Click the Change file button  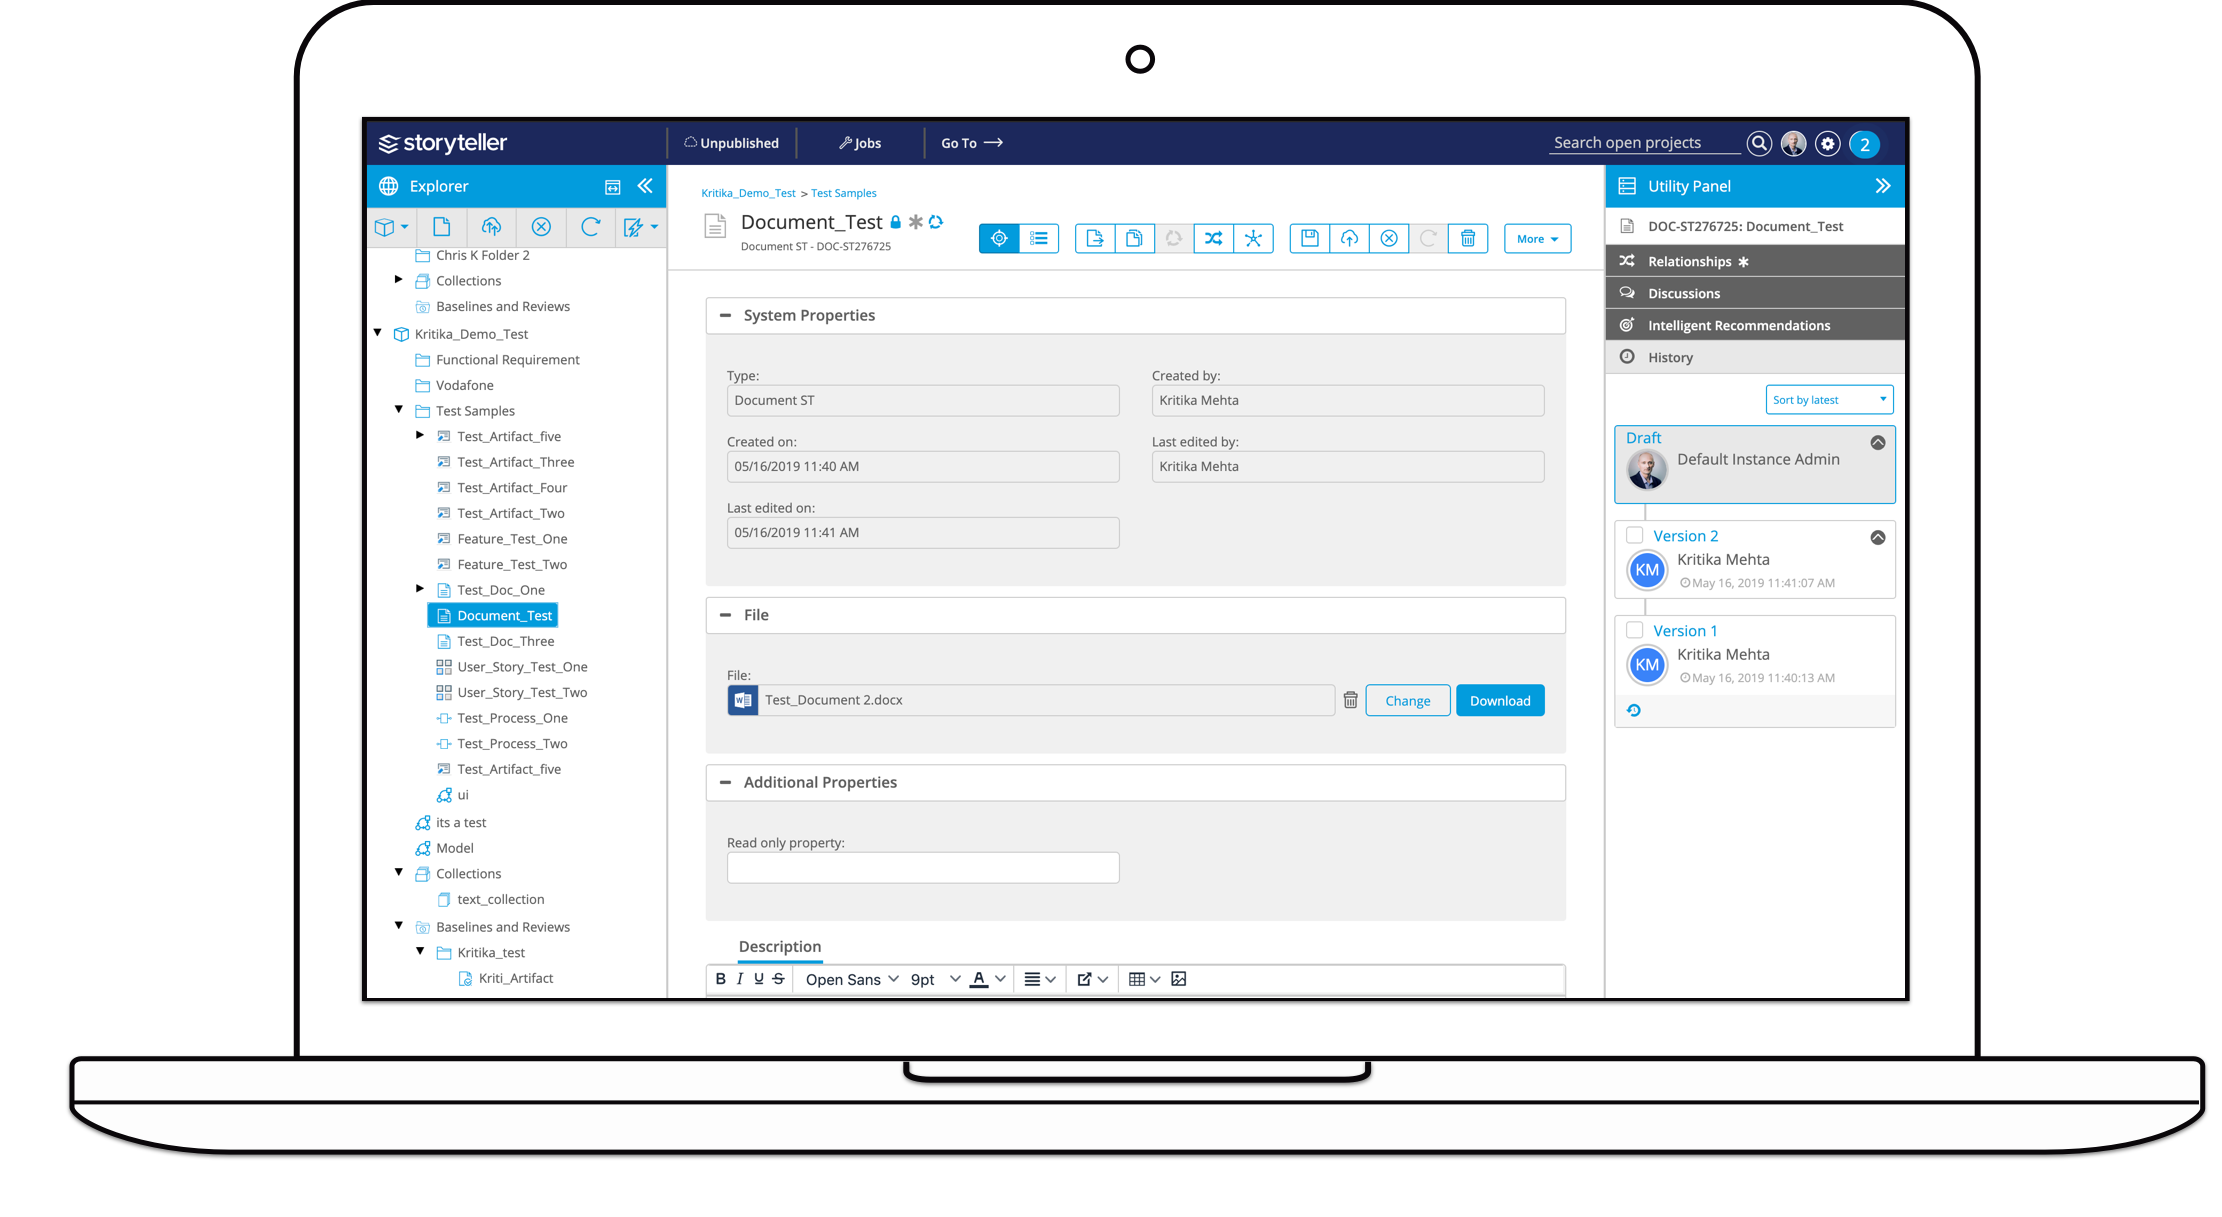coord(1408,701)
